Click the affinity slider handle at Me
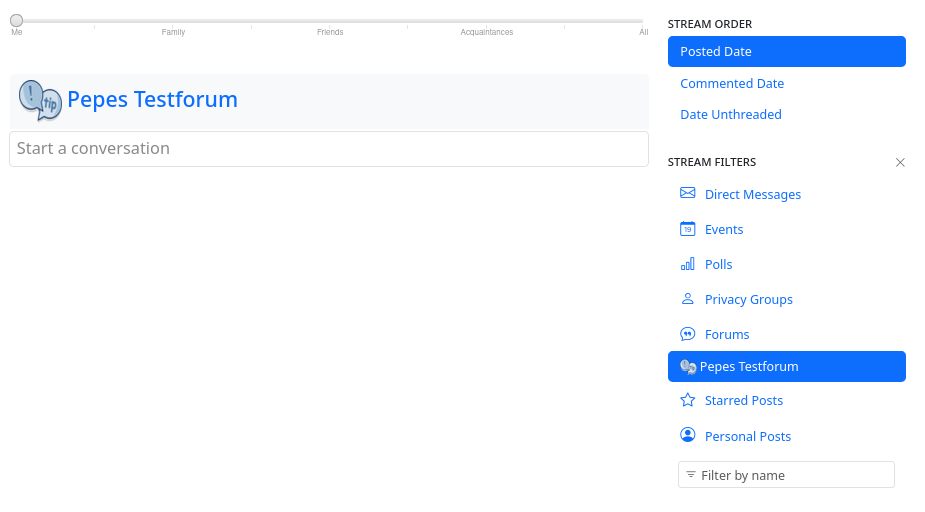 [x=17, y=20]
